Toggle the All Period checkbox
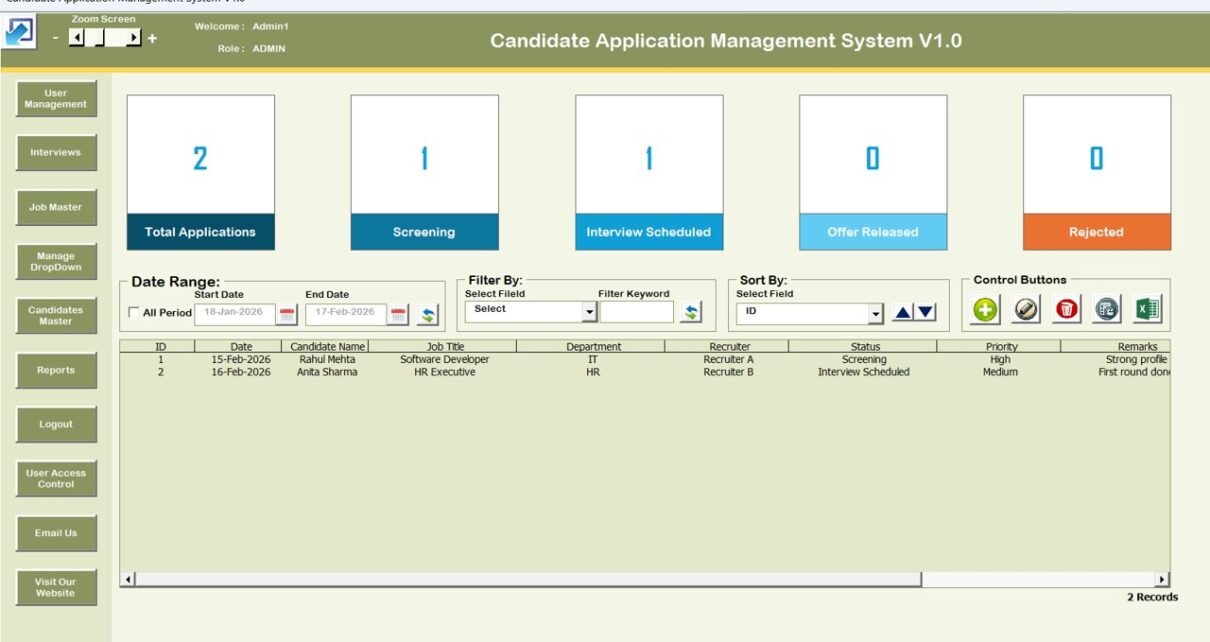1210x642 pixels. [x=135, y=313]
